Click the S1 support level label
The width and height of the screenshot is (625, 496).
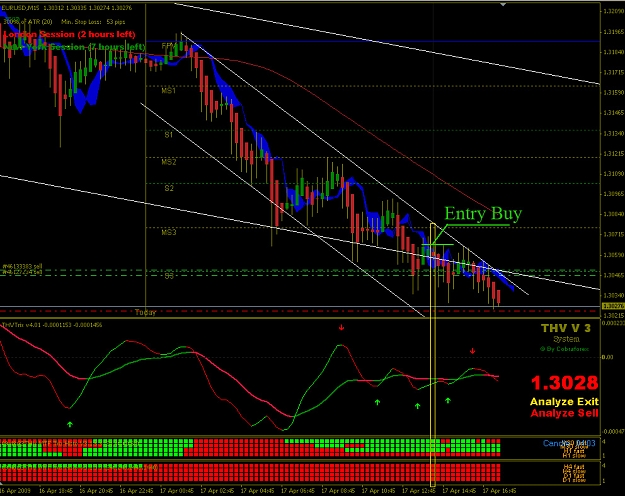[169, 135]
